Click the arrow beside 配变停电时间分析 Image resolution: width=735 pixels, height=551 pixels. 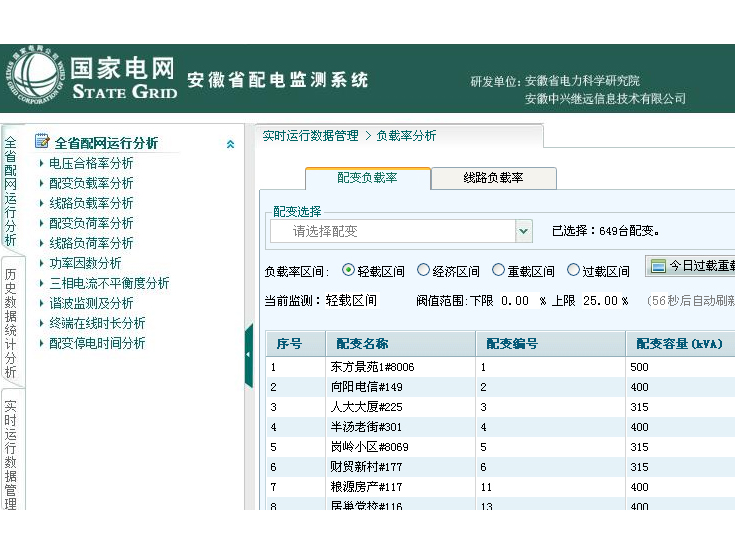point(41,343)
